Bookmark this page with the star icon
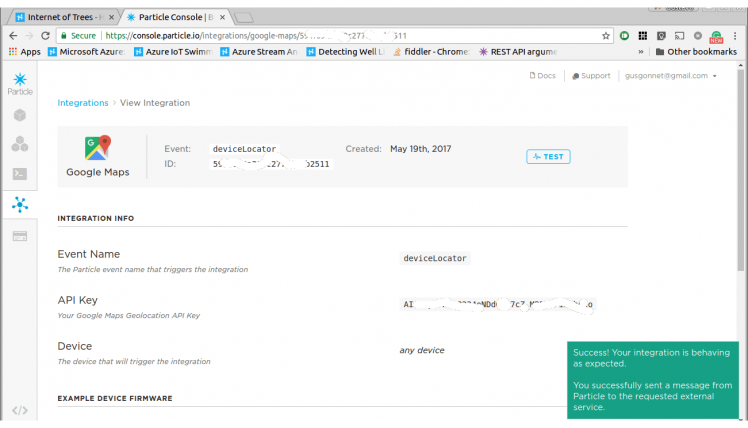The height and width of the screenshot is (428, 748). (x=605, y=36)
